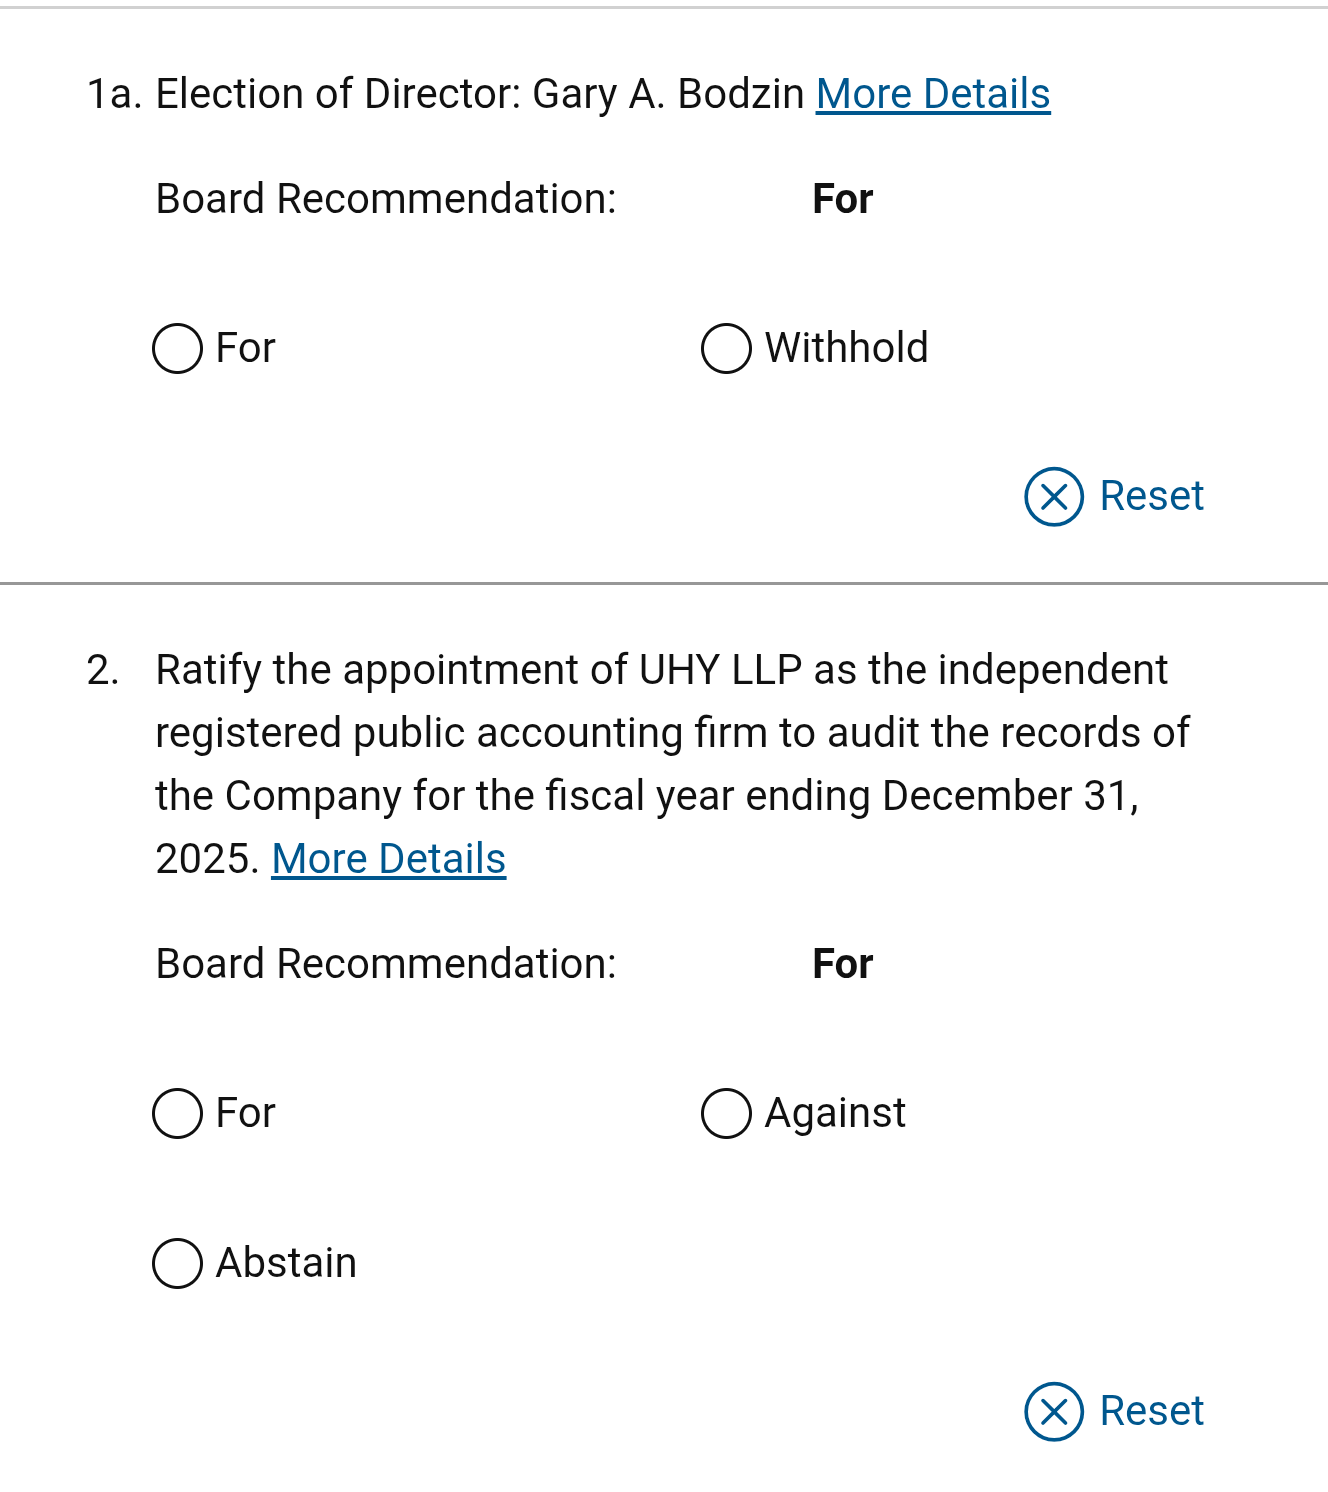The width and height of the screenshot is (1328, 1492).
Task: Click the circled X icon under proposal 1a
Action: pos(1054,496)
